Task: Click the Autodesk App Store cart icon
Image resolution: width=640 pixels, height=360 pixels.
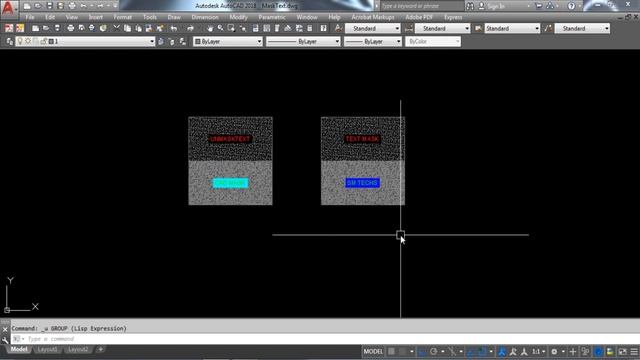Action: pyautogui.click(x=539, y=6)
